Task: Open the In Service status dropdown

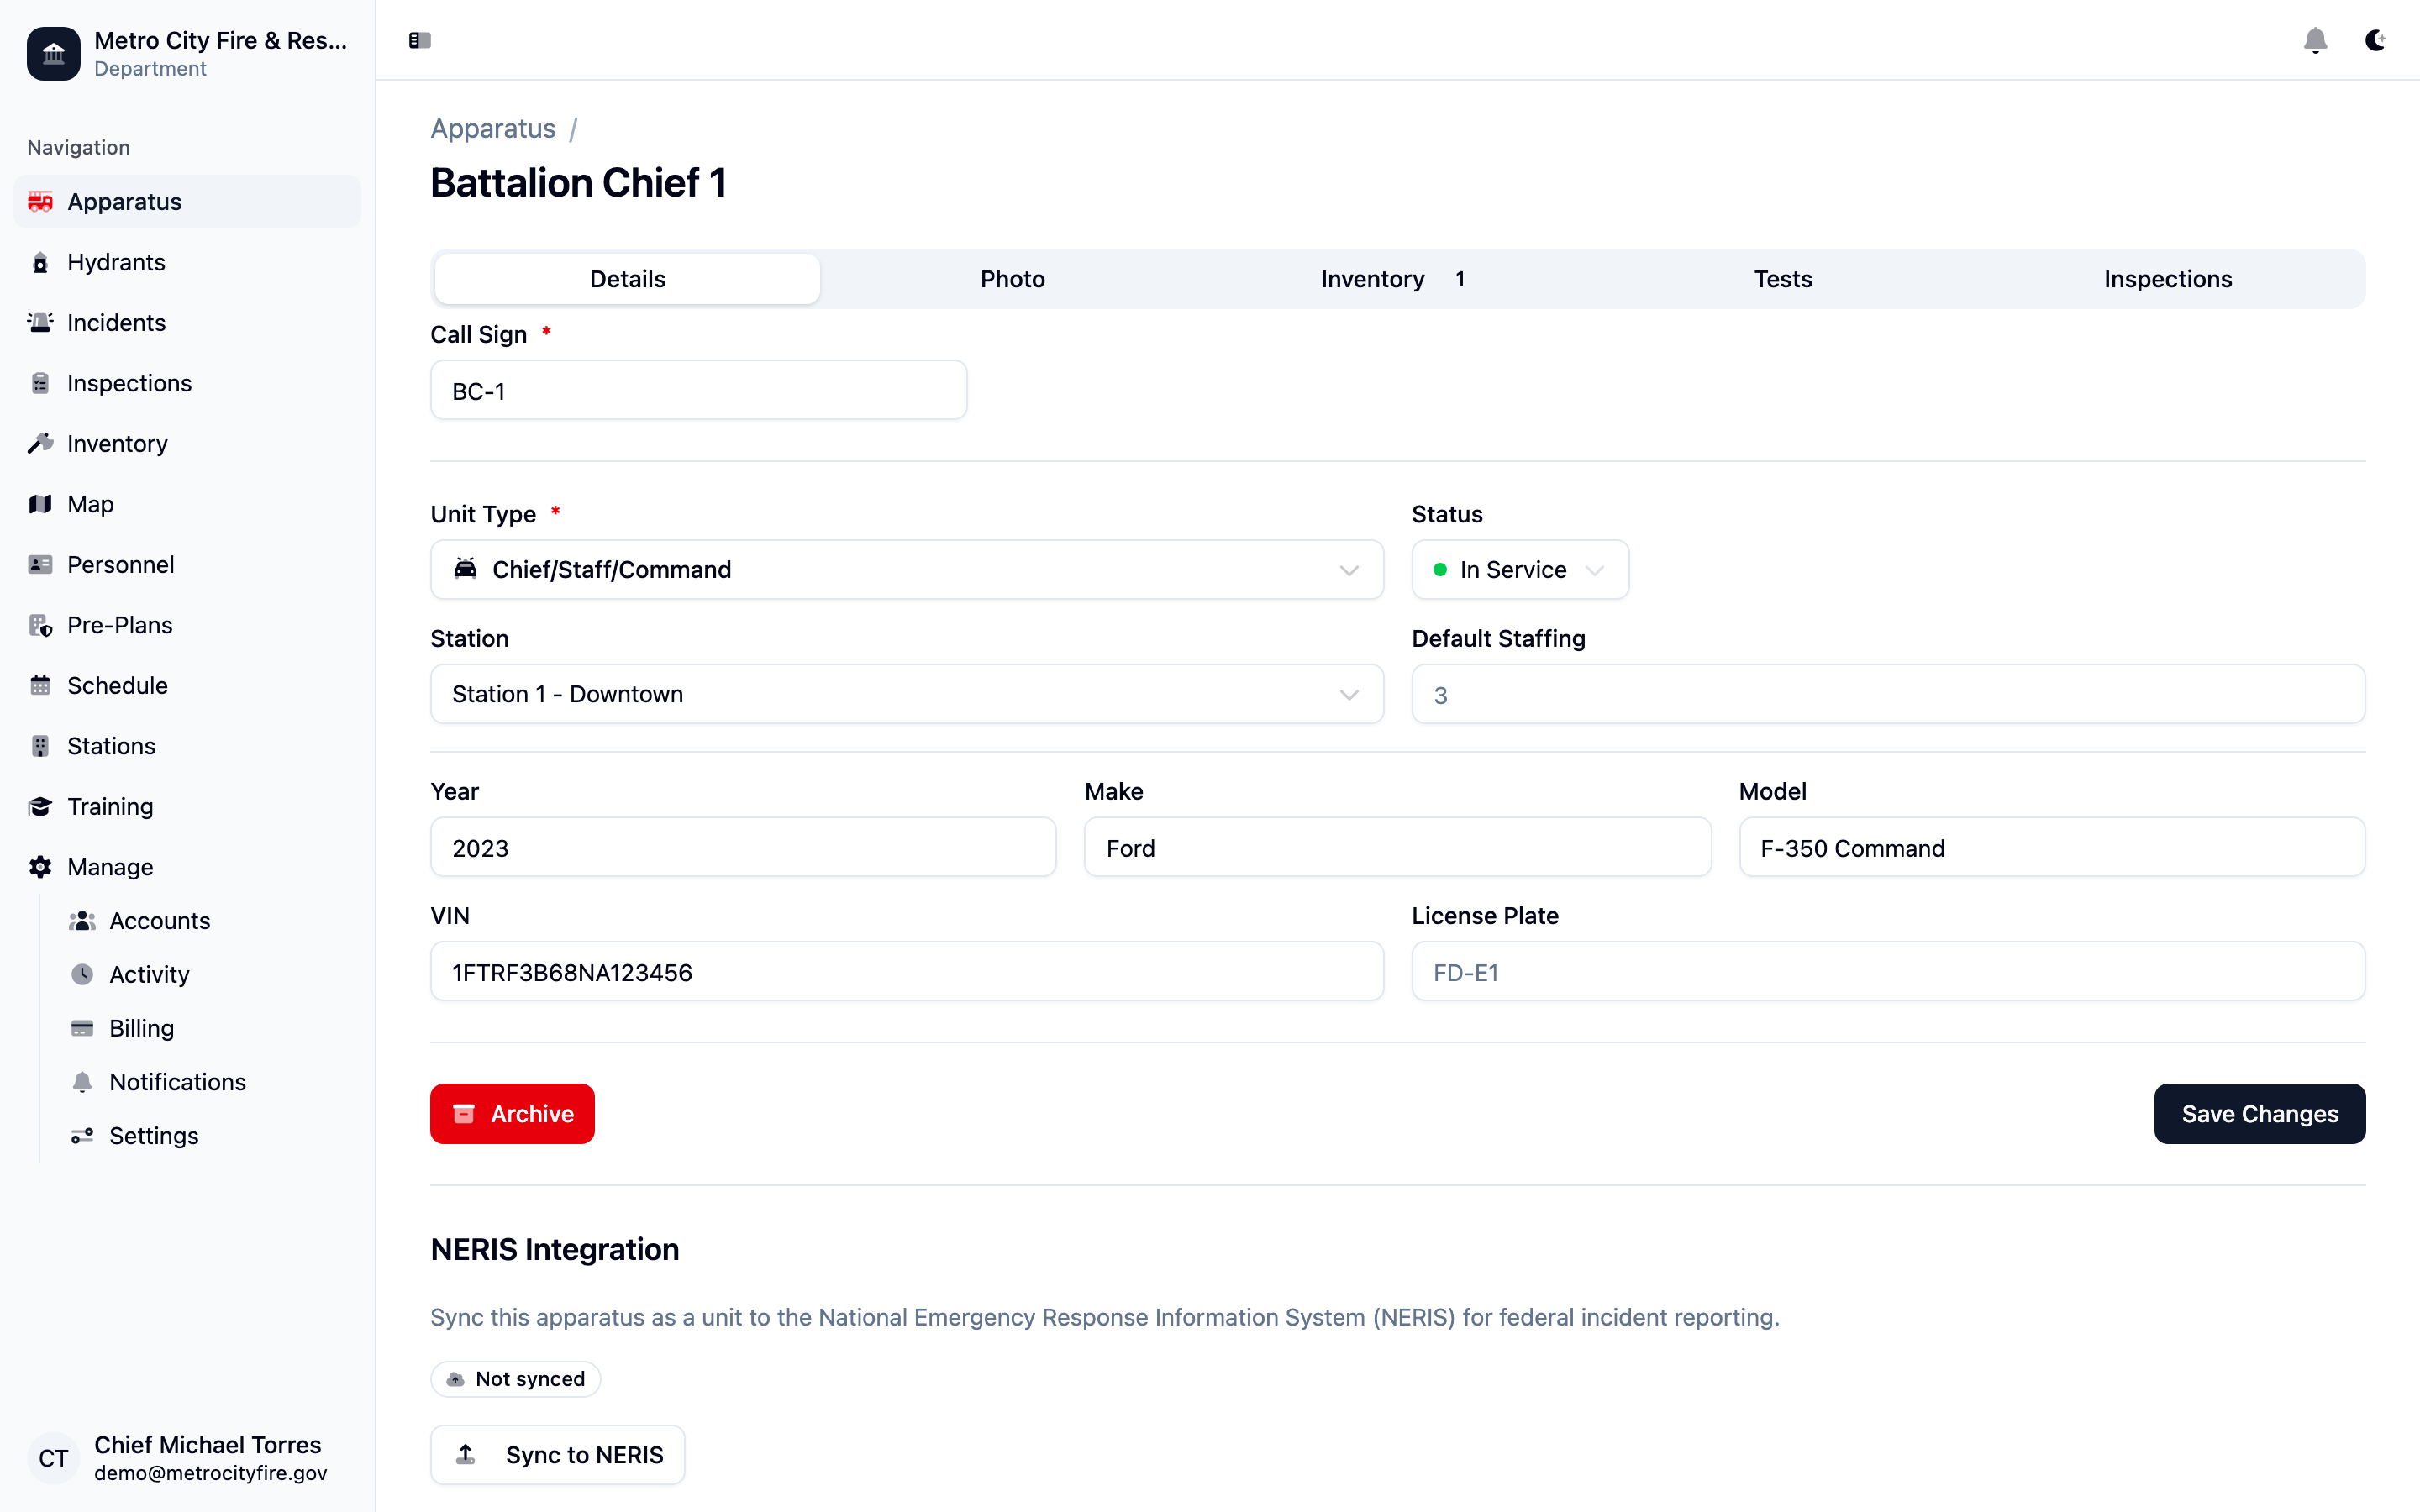Action: point(1519,569)
